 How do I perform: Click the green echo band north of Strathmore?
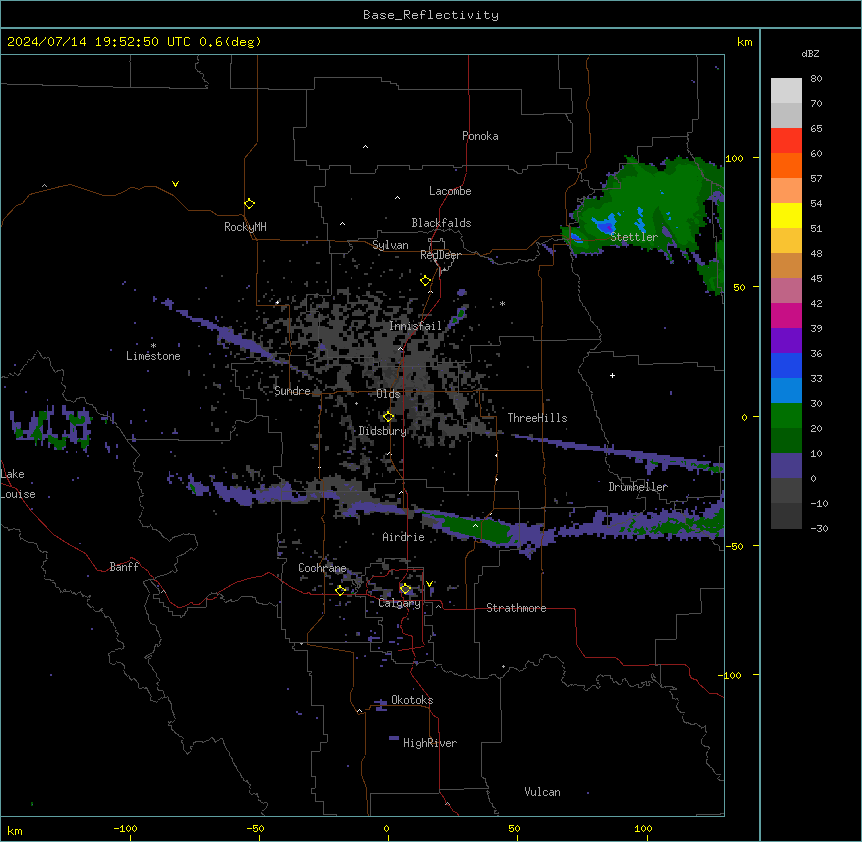click(x=474, y=528)
